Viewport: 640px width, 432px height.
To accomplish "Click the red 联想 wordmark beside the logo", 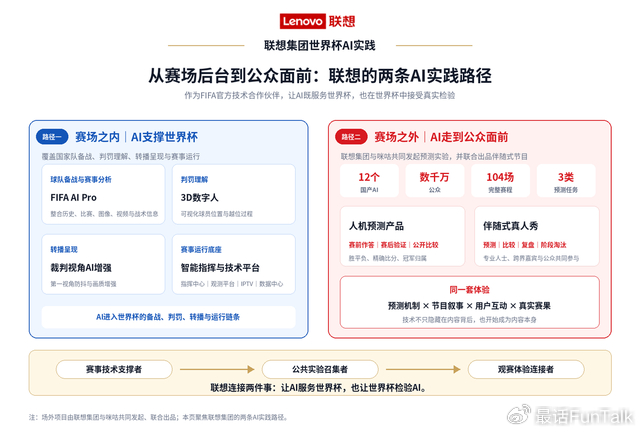I will [x=342, y=21].
